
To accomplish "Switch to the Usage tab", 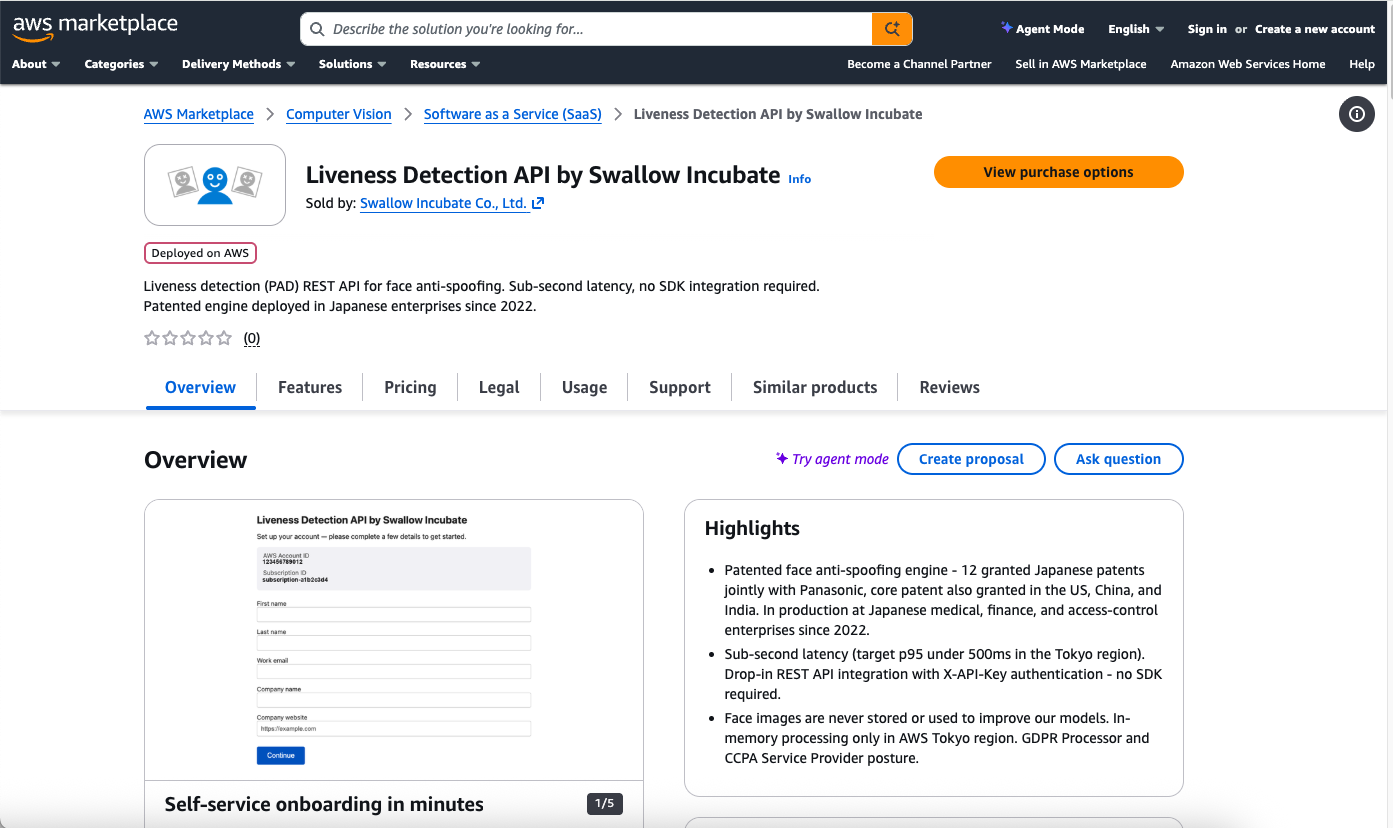I will (x=585, y=388).
